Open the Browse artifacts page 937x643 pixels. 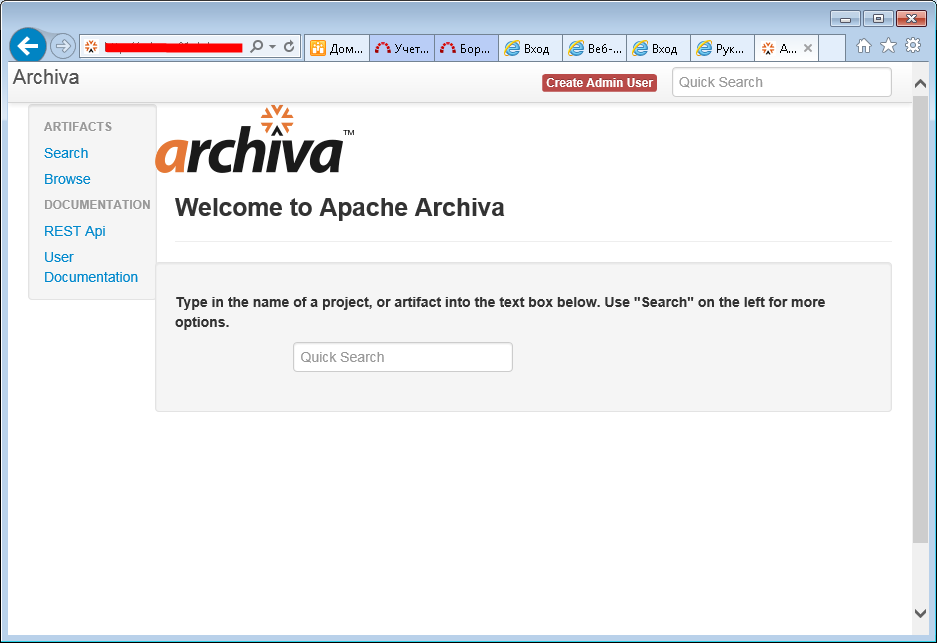pyautogui.click(x=67, y=179)
